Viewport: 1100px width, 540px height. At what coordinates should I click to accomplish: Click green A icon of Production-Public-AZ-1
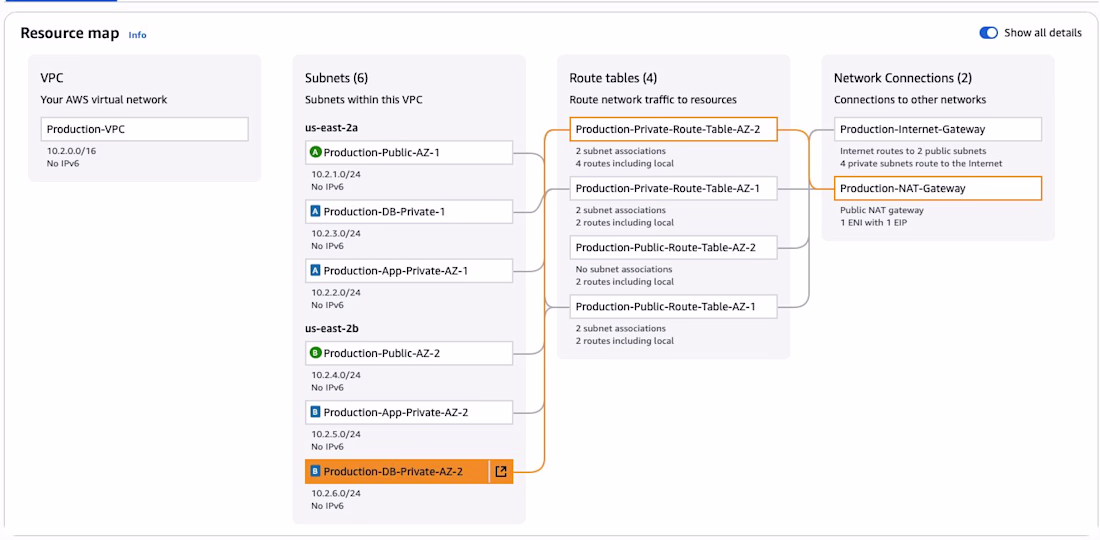[x=316, y=152]
